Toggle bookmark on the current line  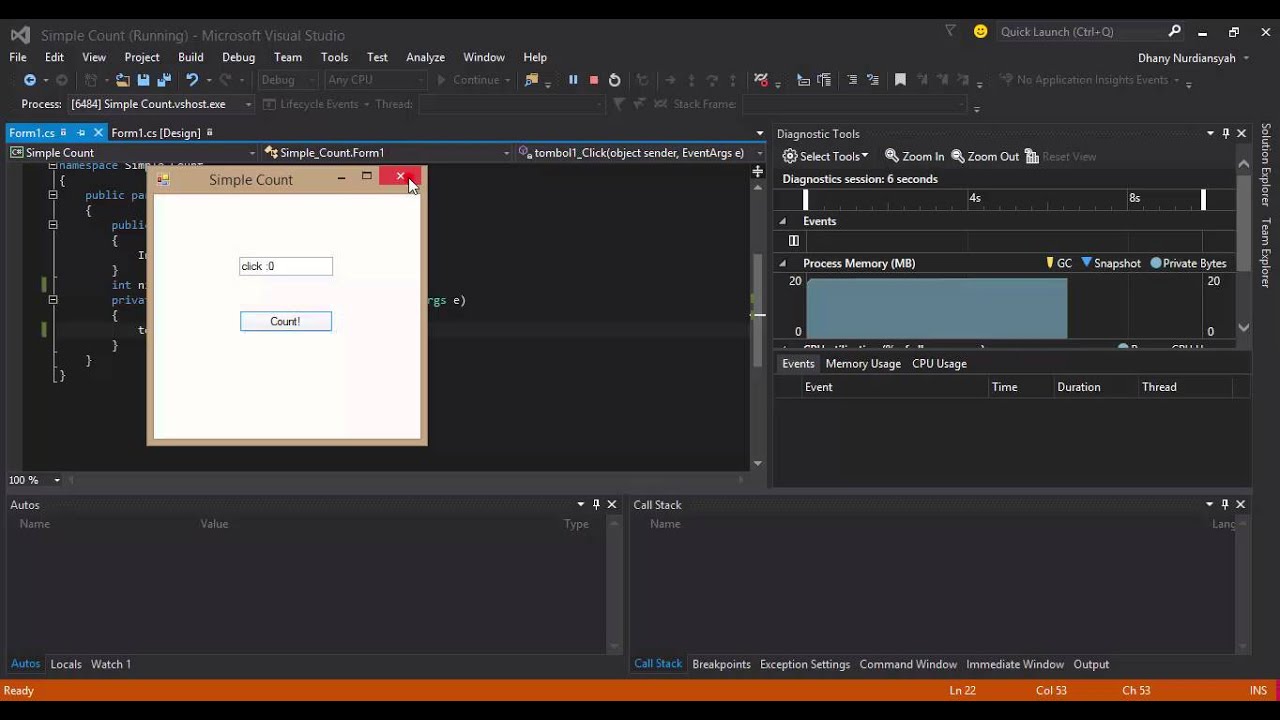900,80
